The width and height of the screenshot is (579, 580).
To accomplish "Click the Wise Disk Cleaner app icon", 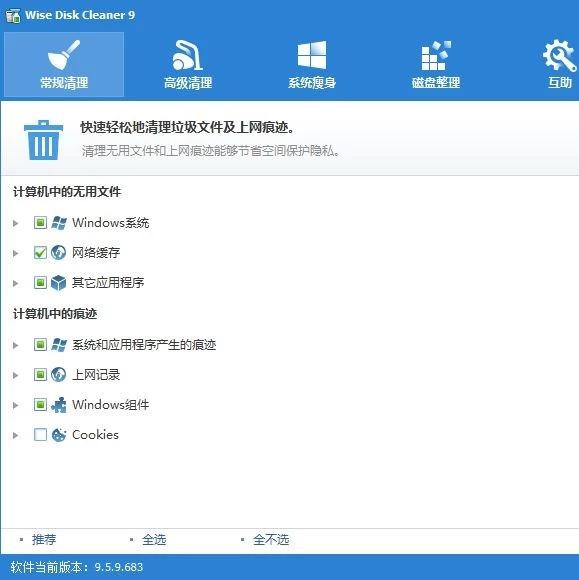I will click(13, 15).
